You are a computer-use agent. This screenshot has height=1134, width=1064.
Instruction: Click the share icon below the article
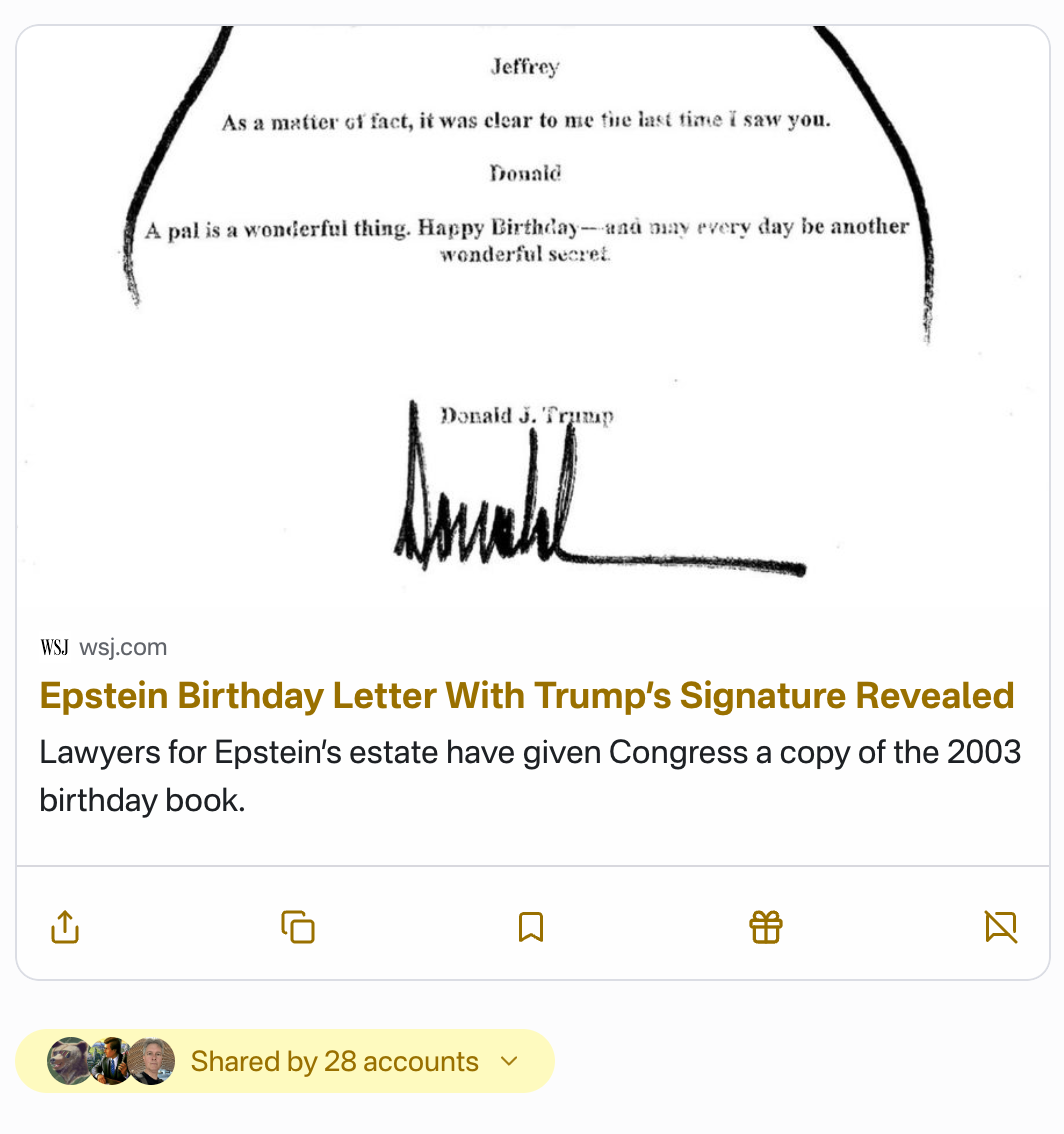(65, 927)
